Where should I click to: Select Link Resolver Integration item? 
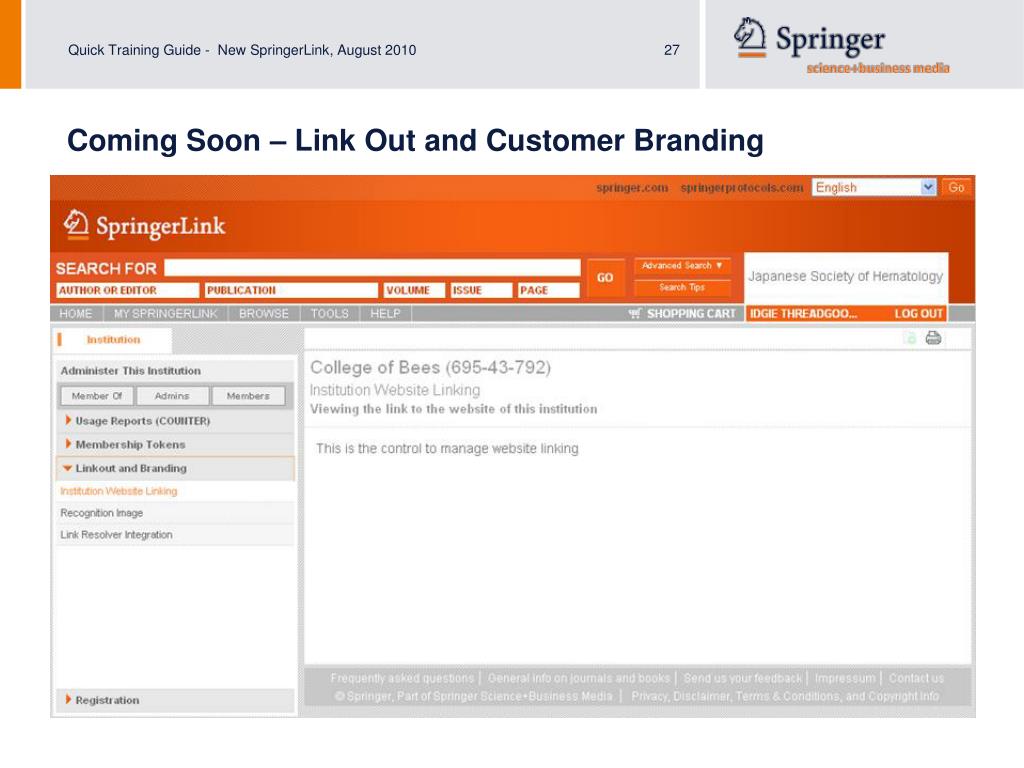(x=116, y=535)
